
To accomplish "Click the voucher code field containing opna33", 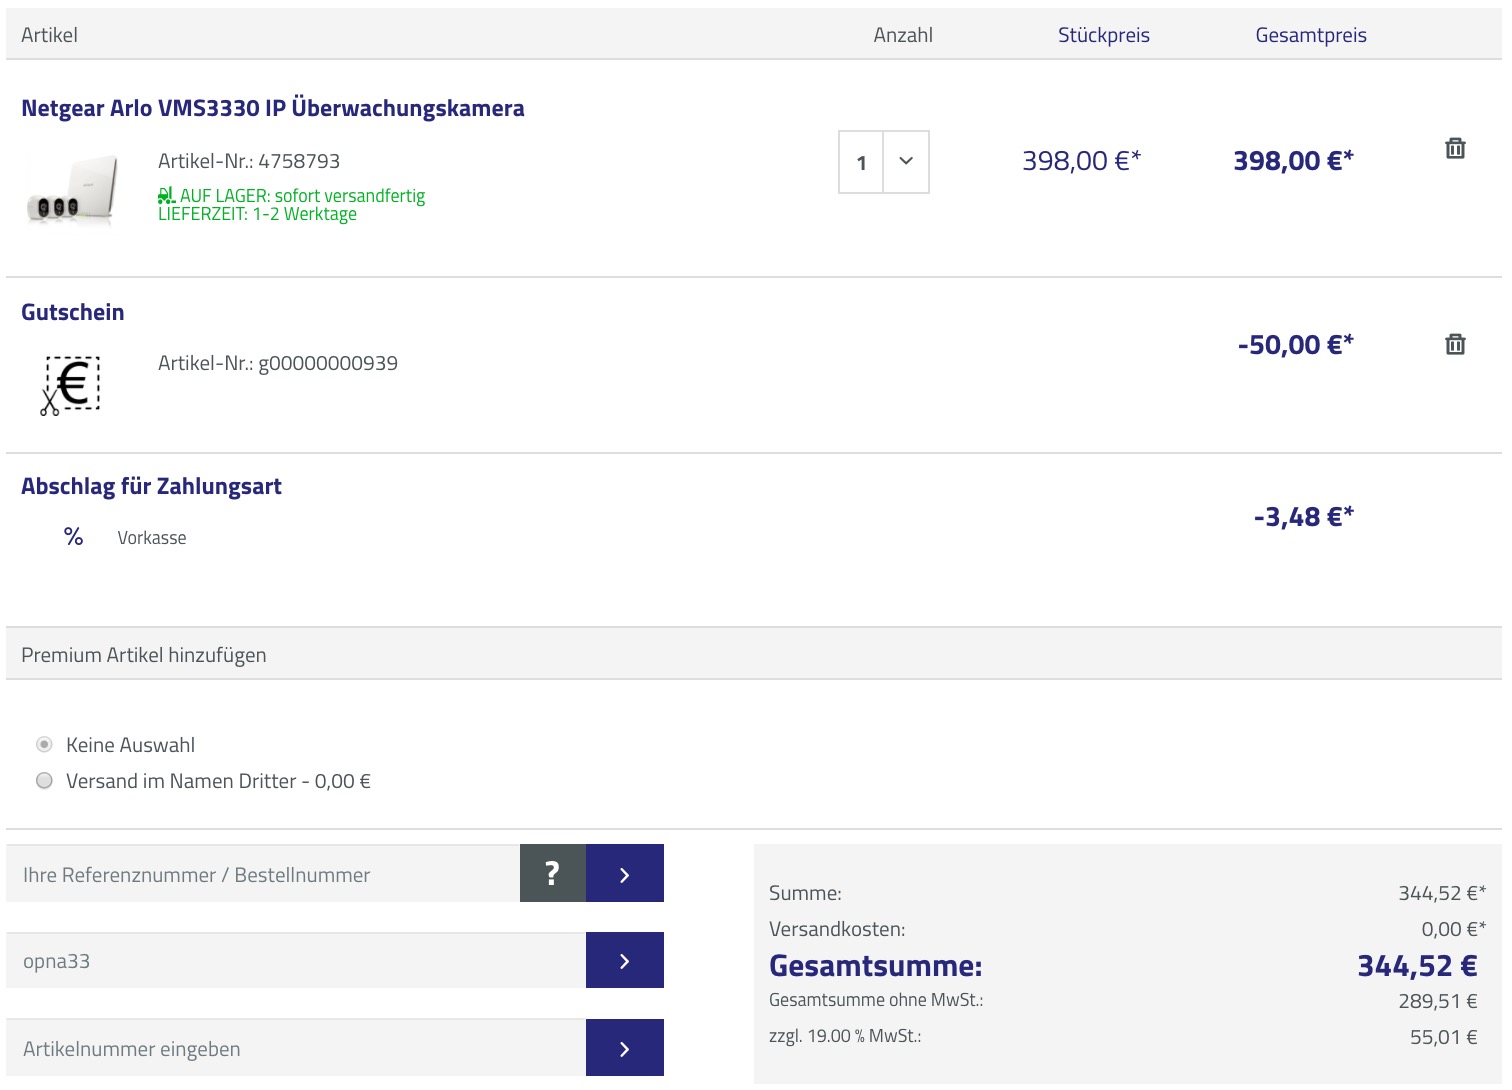I will coord(296,961).
